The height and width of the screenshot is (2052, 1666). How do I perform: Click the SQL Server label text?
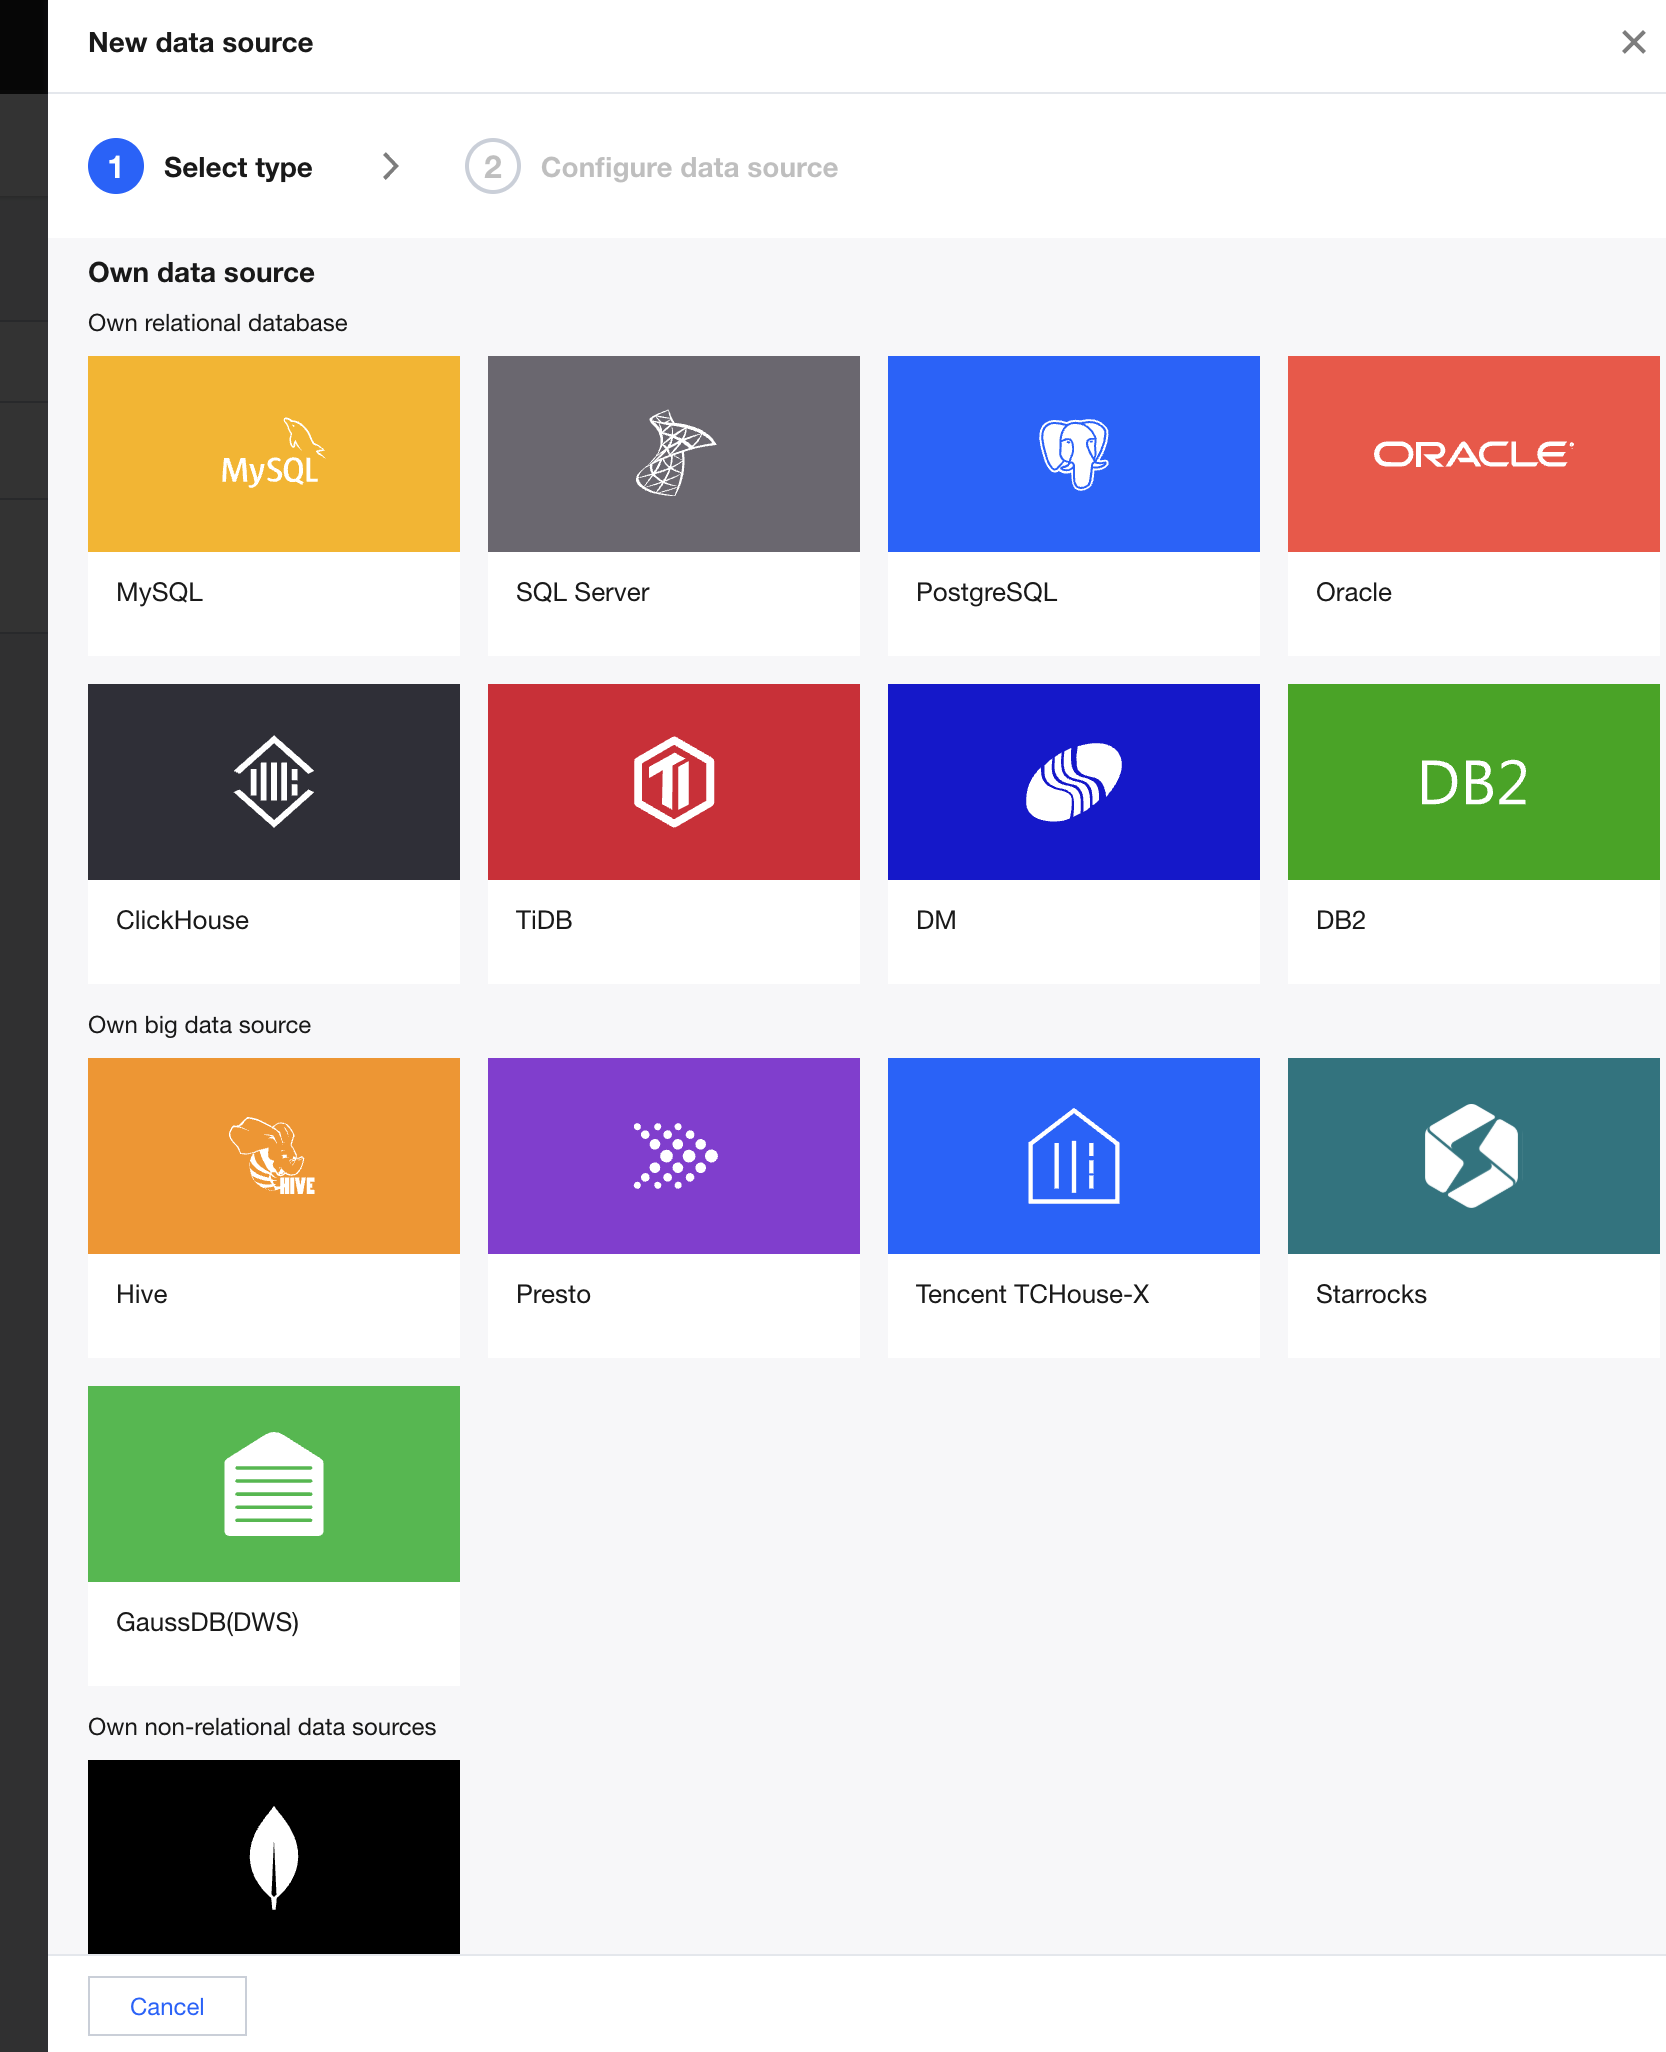[583, 592]
